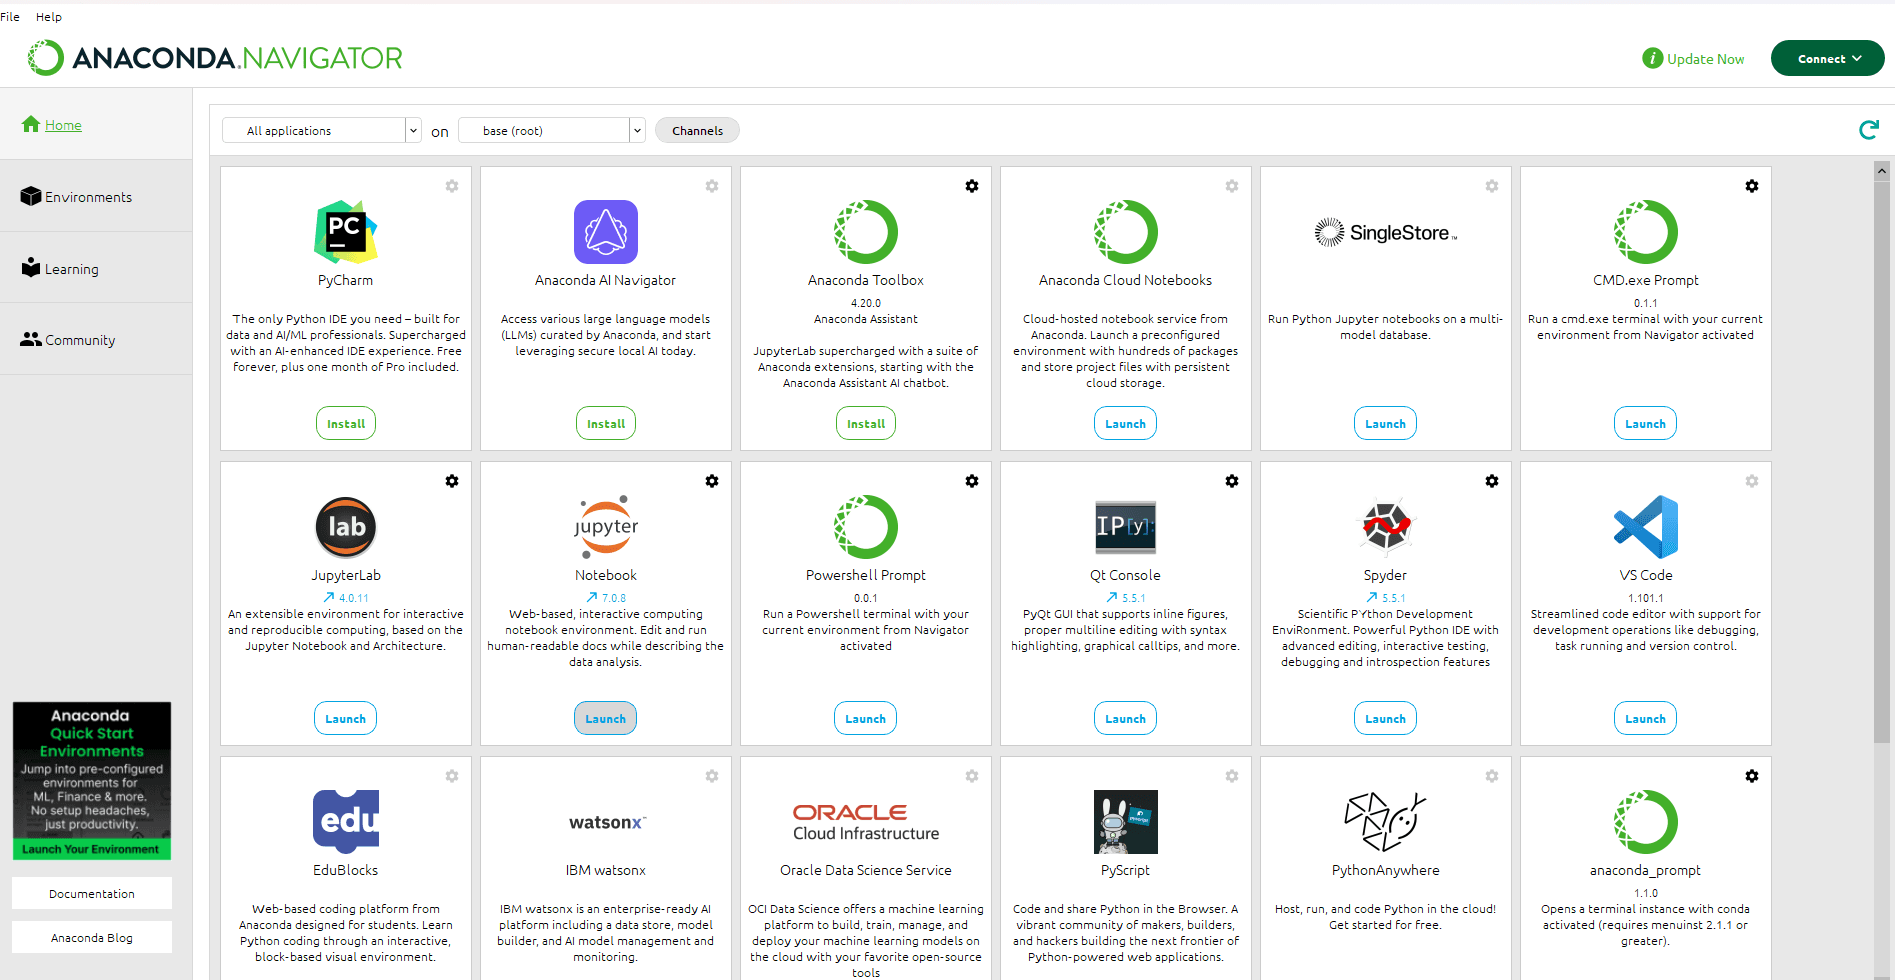Open Powershell Prompt gear options
The image size is (1895, 980).
click(x=972, y=481)
